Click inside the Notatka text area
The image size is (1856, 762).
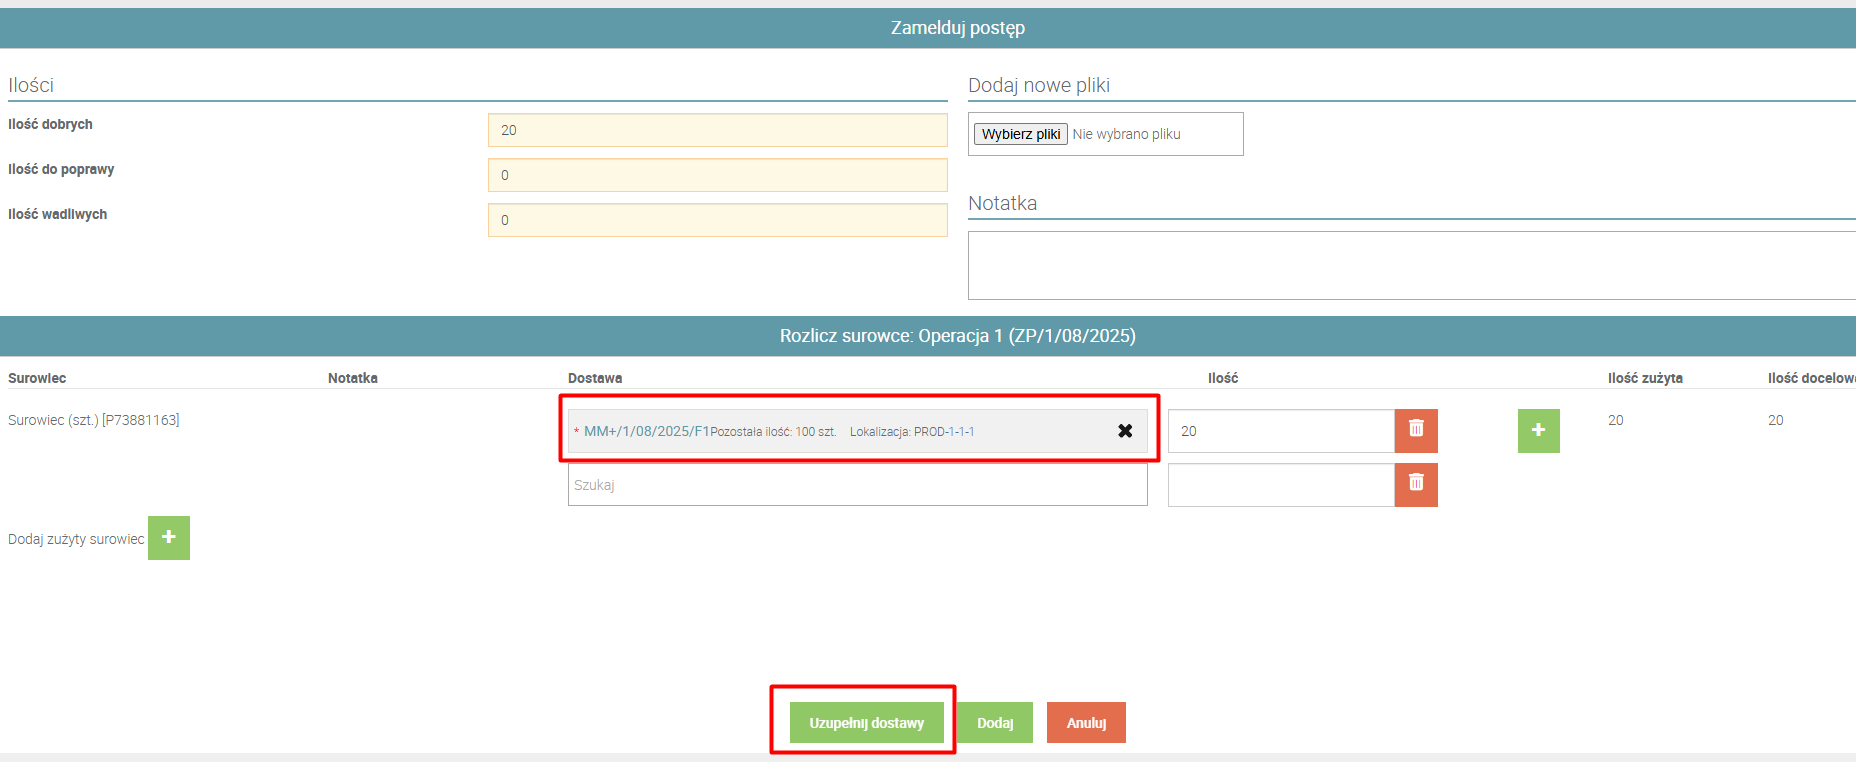pos(1410,265)
